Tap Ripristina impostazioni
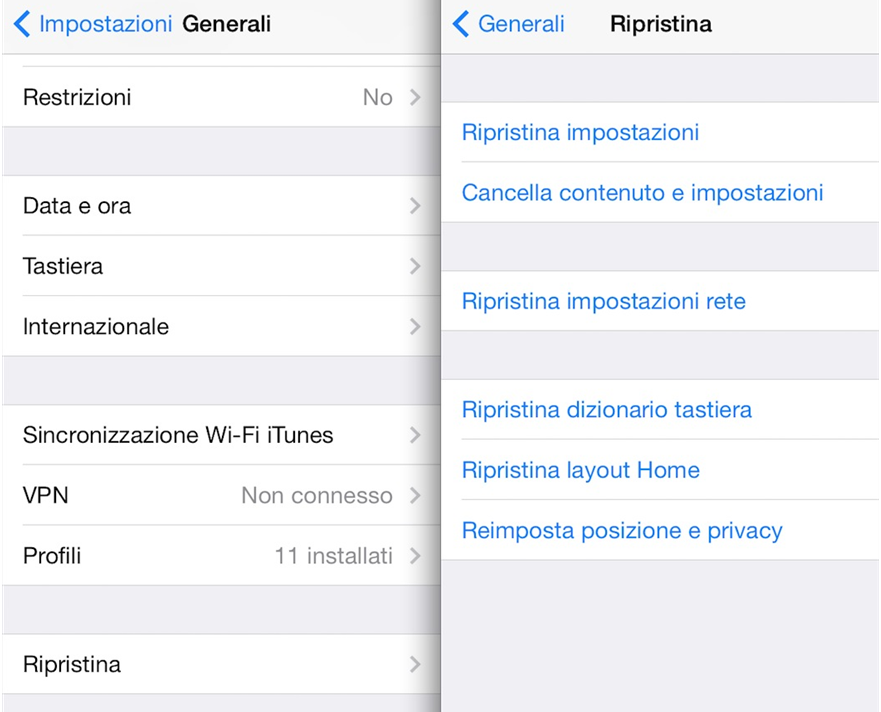 [x=580, y=132]
